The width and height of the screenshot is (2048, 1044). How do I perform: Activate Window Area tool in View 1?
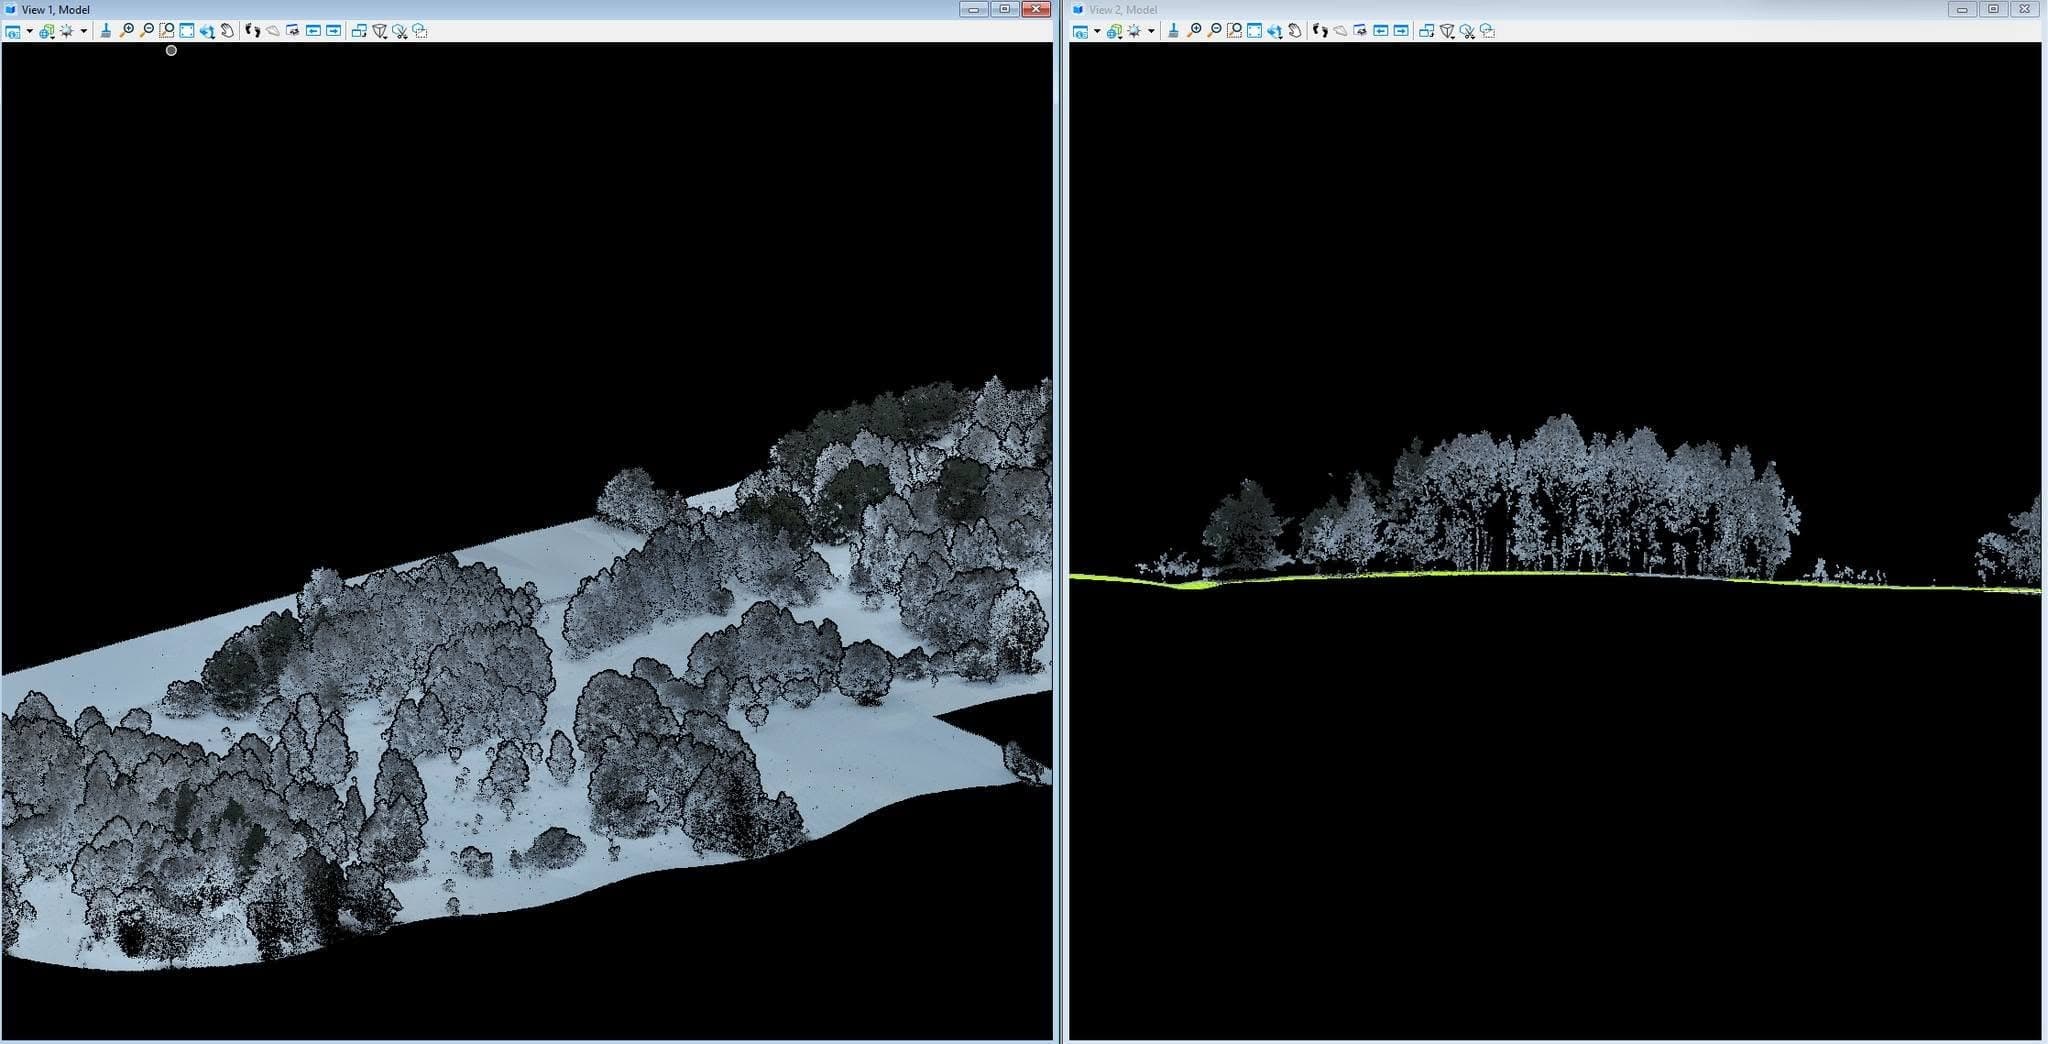(x=167, y=31)
